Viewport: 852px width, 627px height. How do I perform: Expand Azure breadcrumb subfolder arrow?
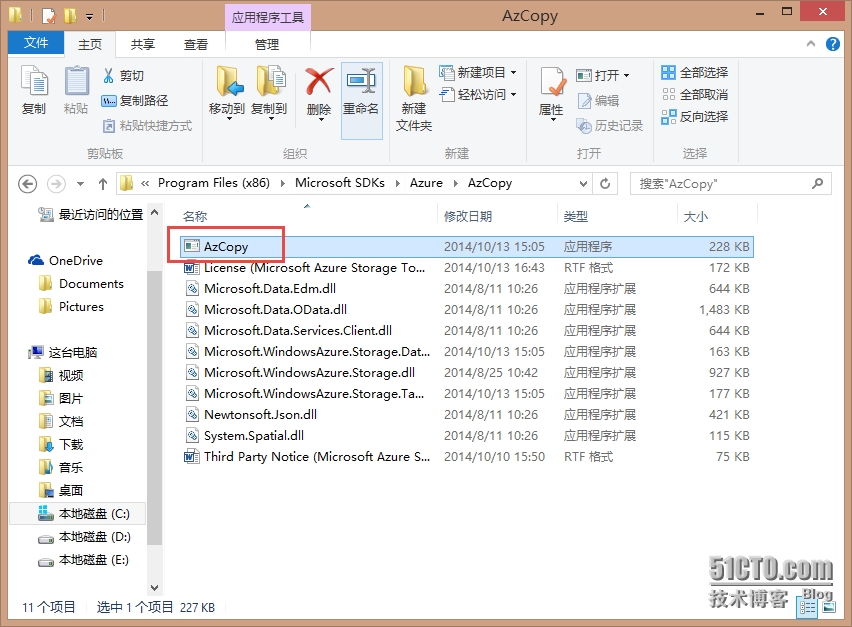coord(455,184)
